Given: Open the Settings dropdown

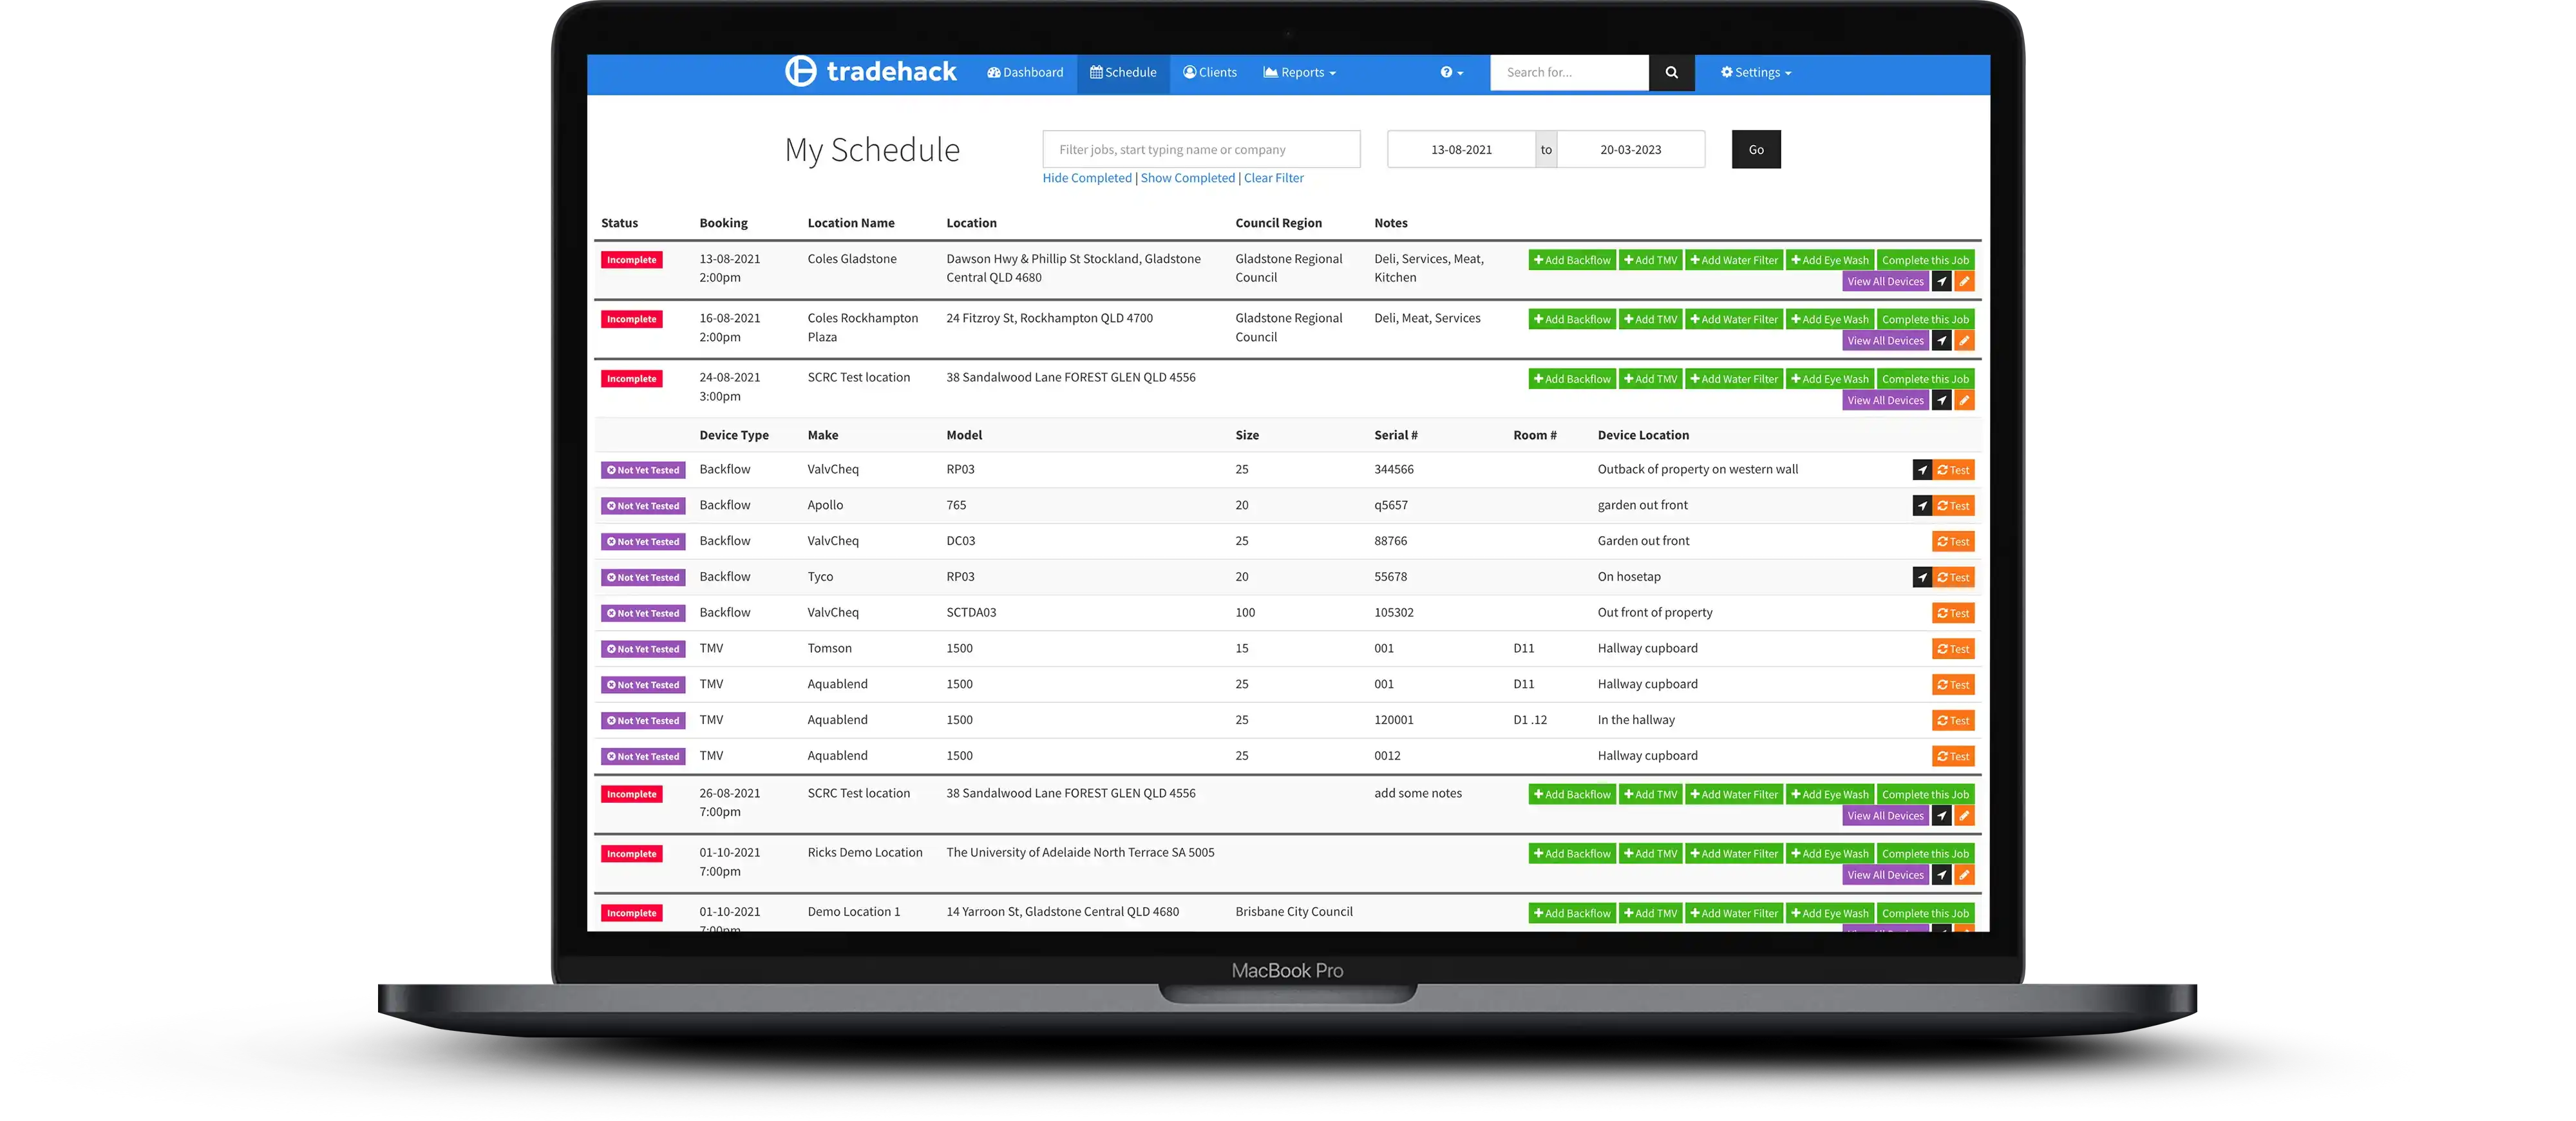Looking at the screenshot, I should pos(1755,72).
